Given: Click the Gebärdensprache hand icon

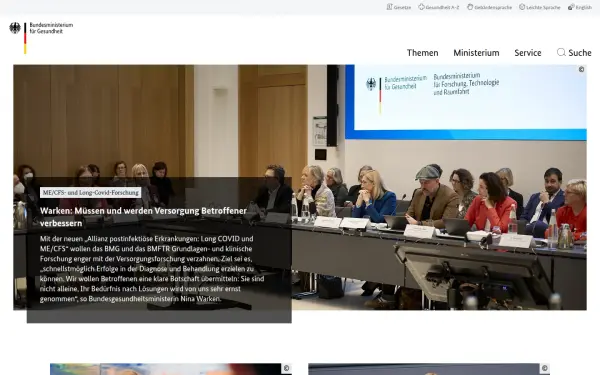Looking at the screenshot, I should coord(470,7).
